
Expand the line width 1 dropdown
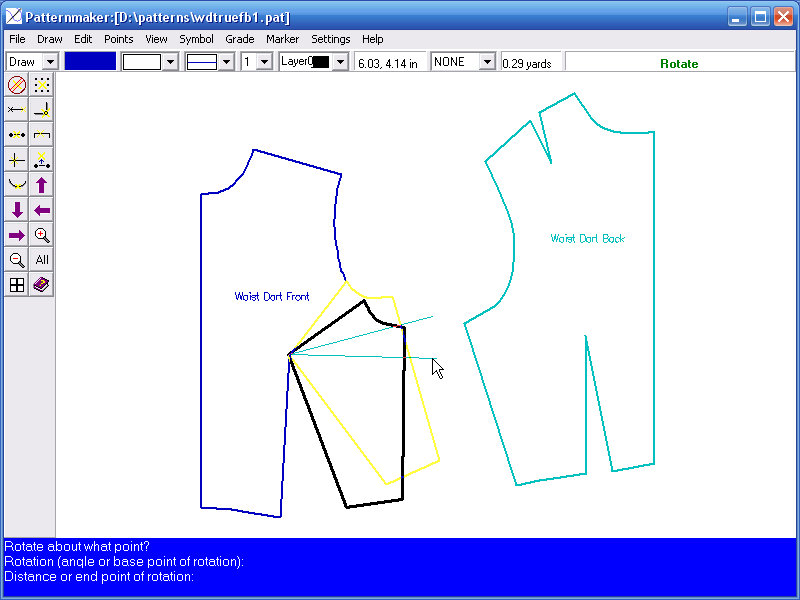(x=264, y=62)
